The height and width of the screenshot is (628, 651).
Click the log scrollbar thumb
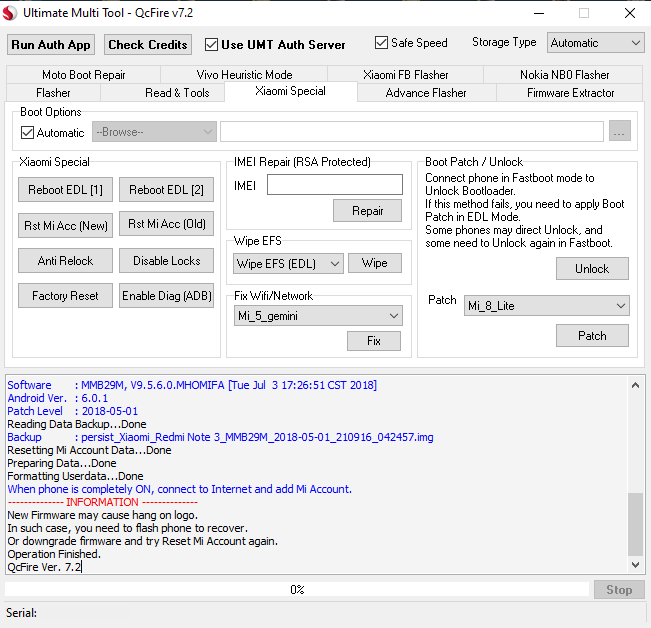(635, 524)
